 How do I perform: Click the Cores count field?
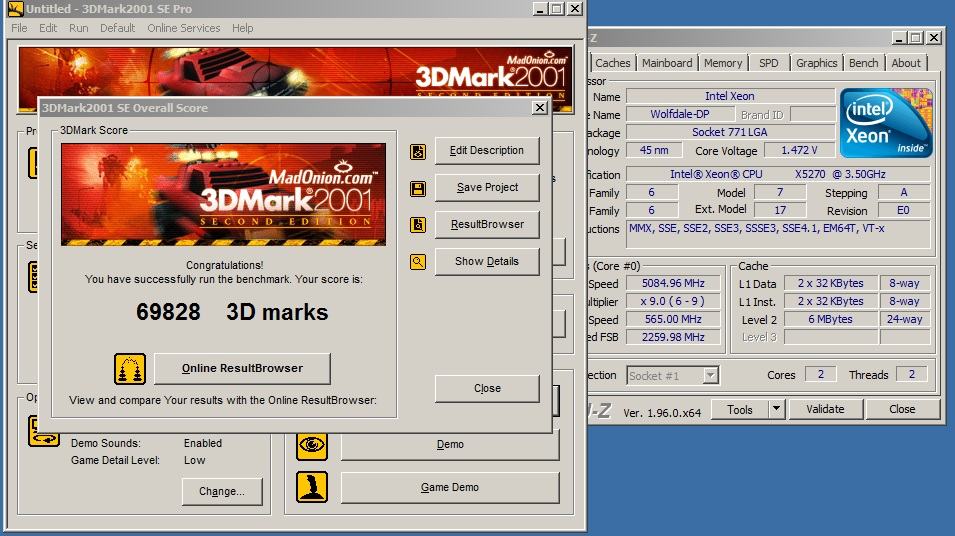click(820, 375)
